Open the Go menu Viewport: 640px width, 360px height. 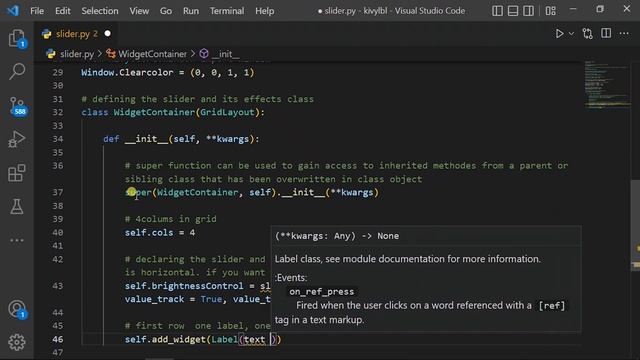pos(166,11)
